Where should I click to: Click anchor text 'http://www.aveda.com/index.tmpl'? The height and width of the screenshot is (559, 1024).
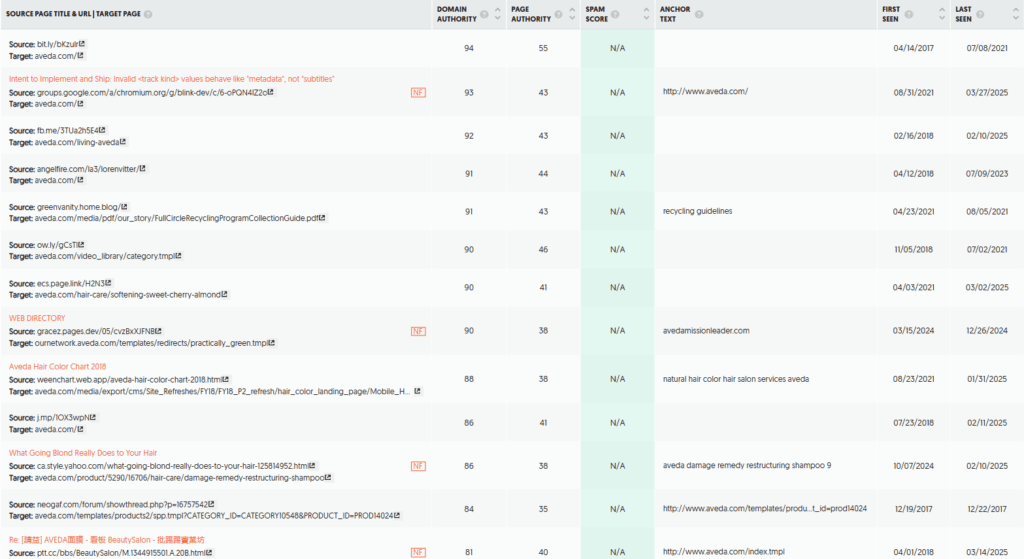pyautogui.click(x=724, y=552)
